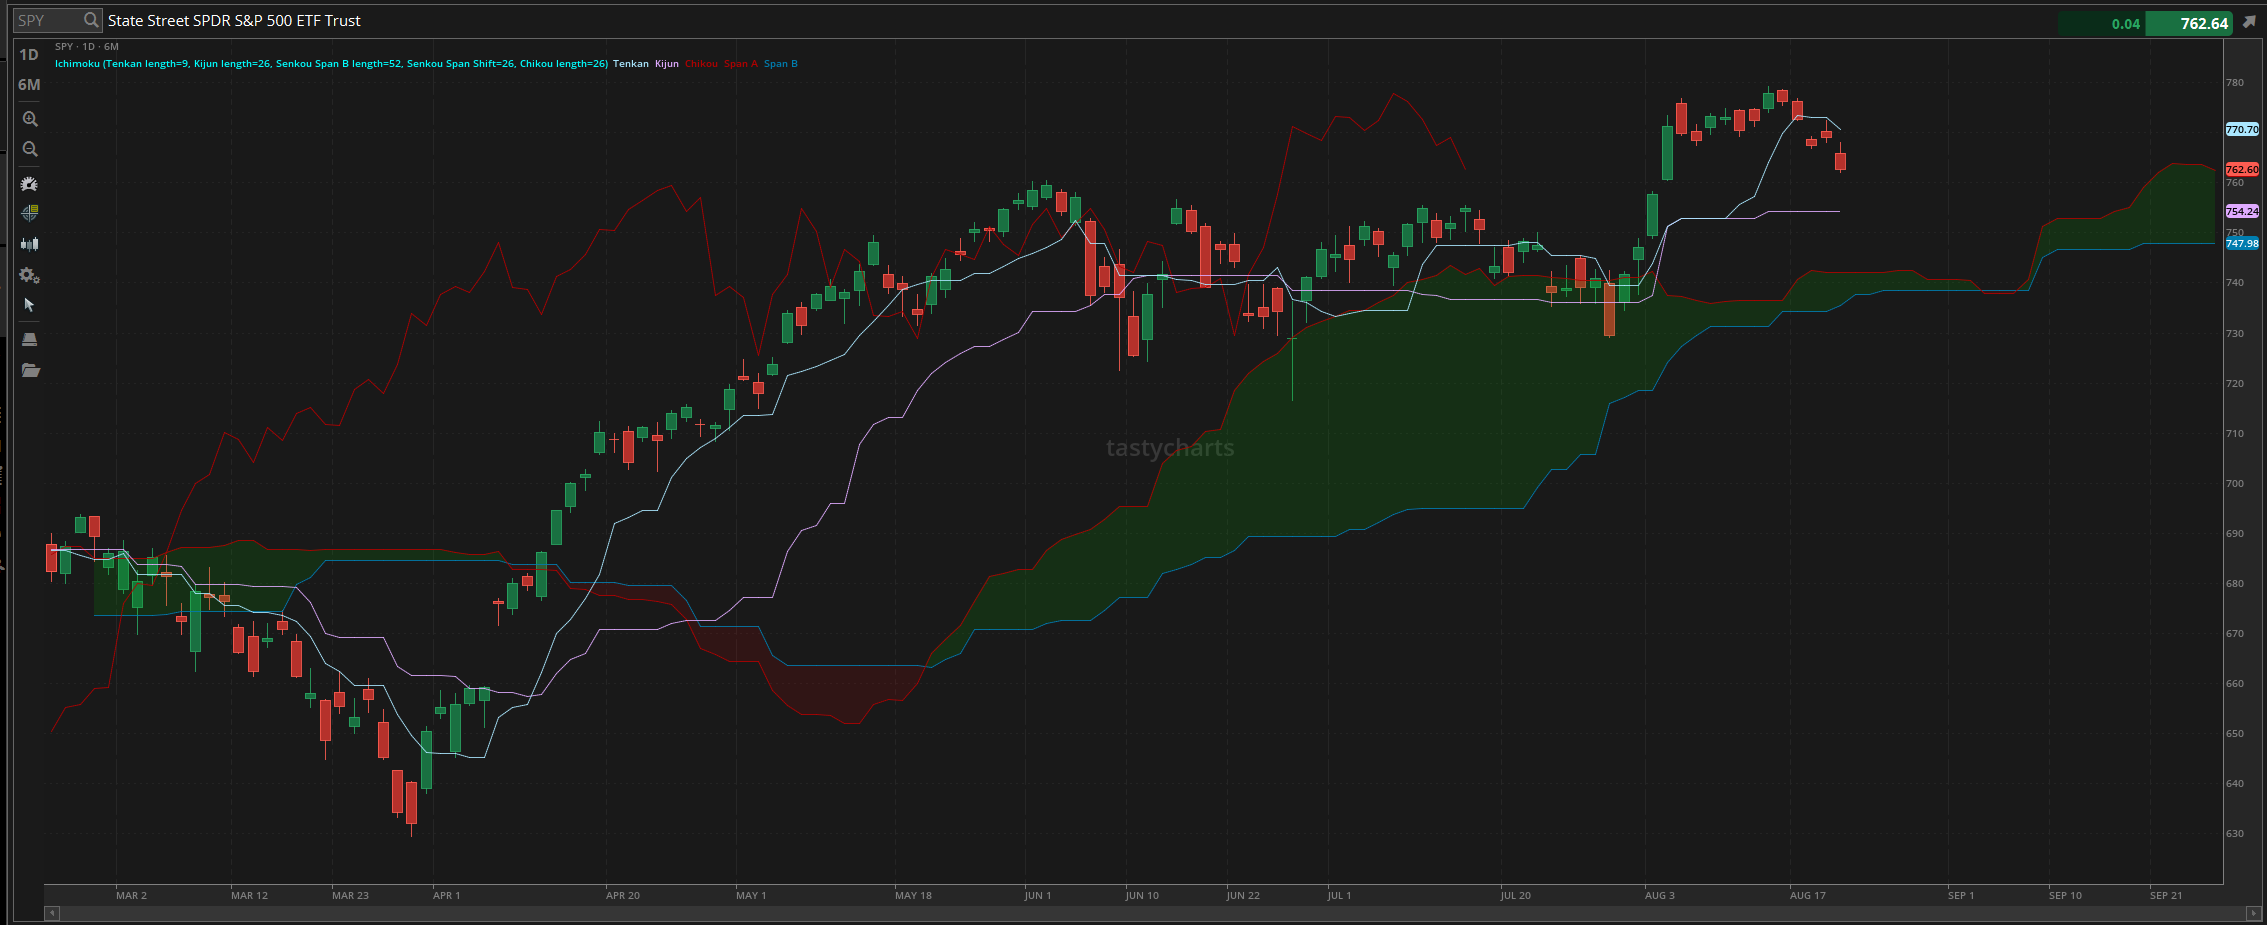This screenshot has height=925, width=2267.
Task: Zoom out of the chart
Action: click(x=30, y=149)
